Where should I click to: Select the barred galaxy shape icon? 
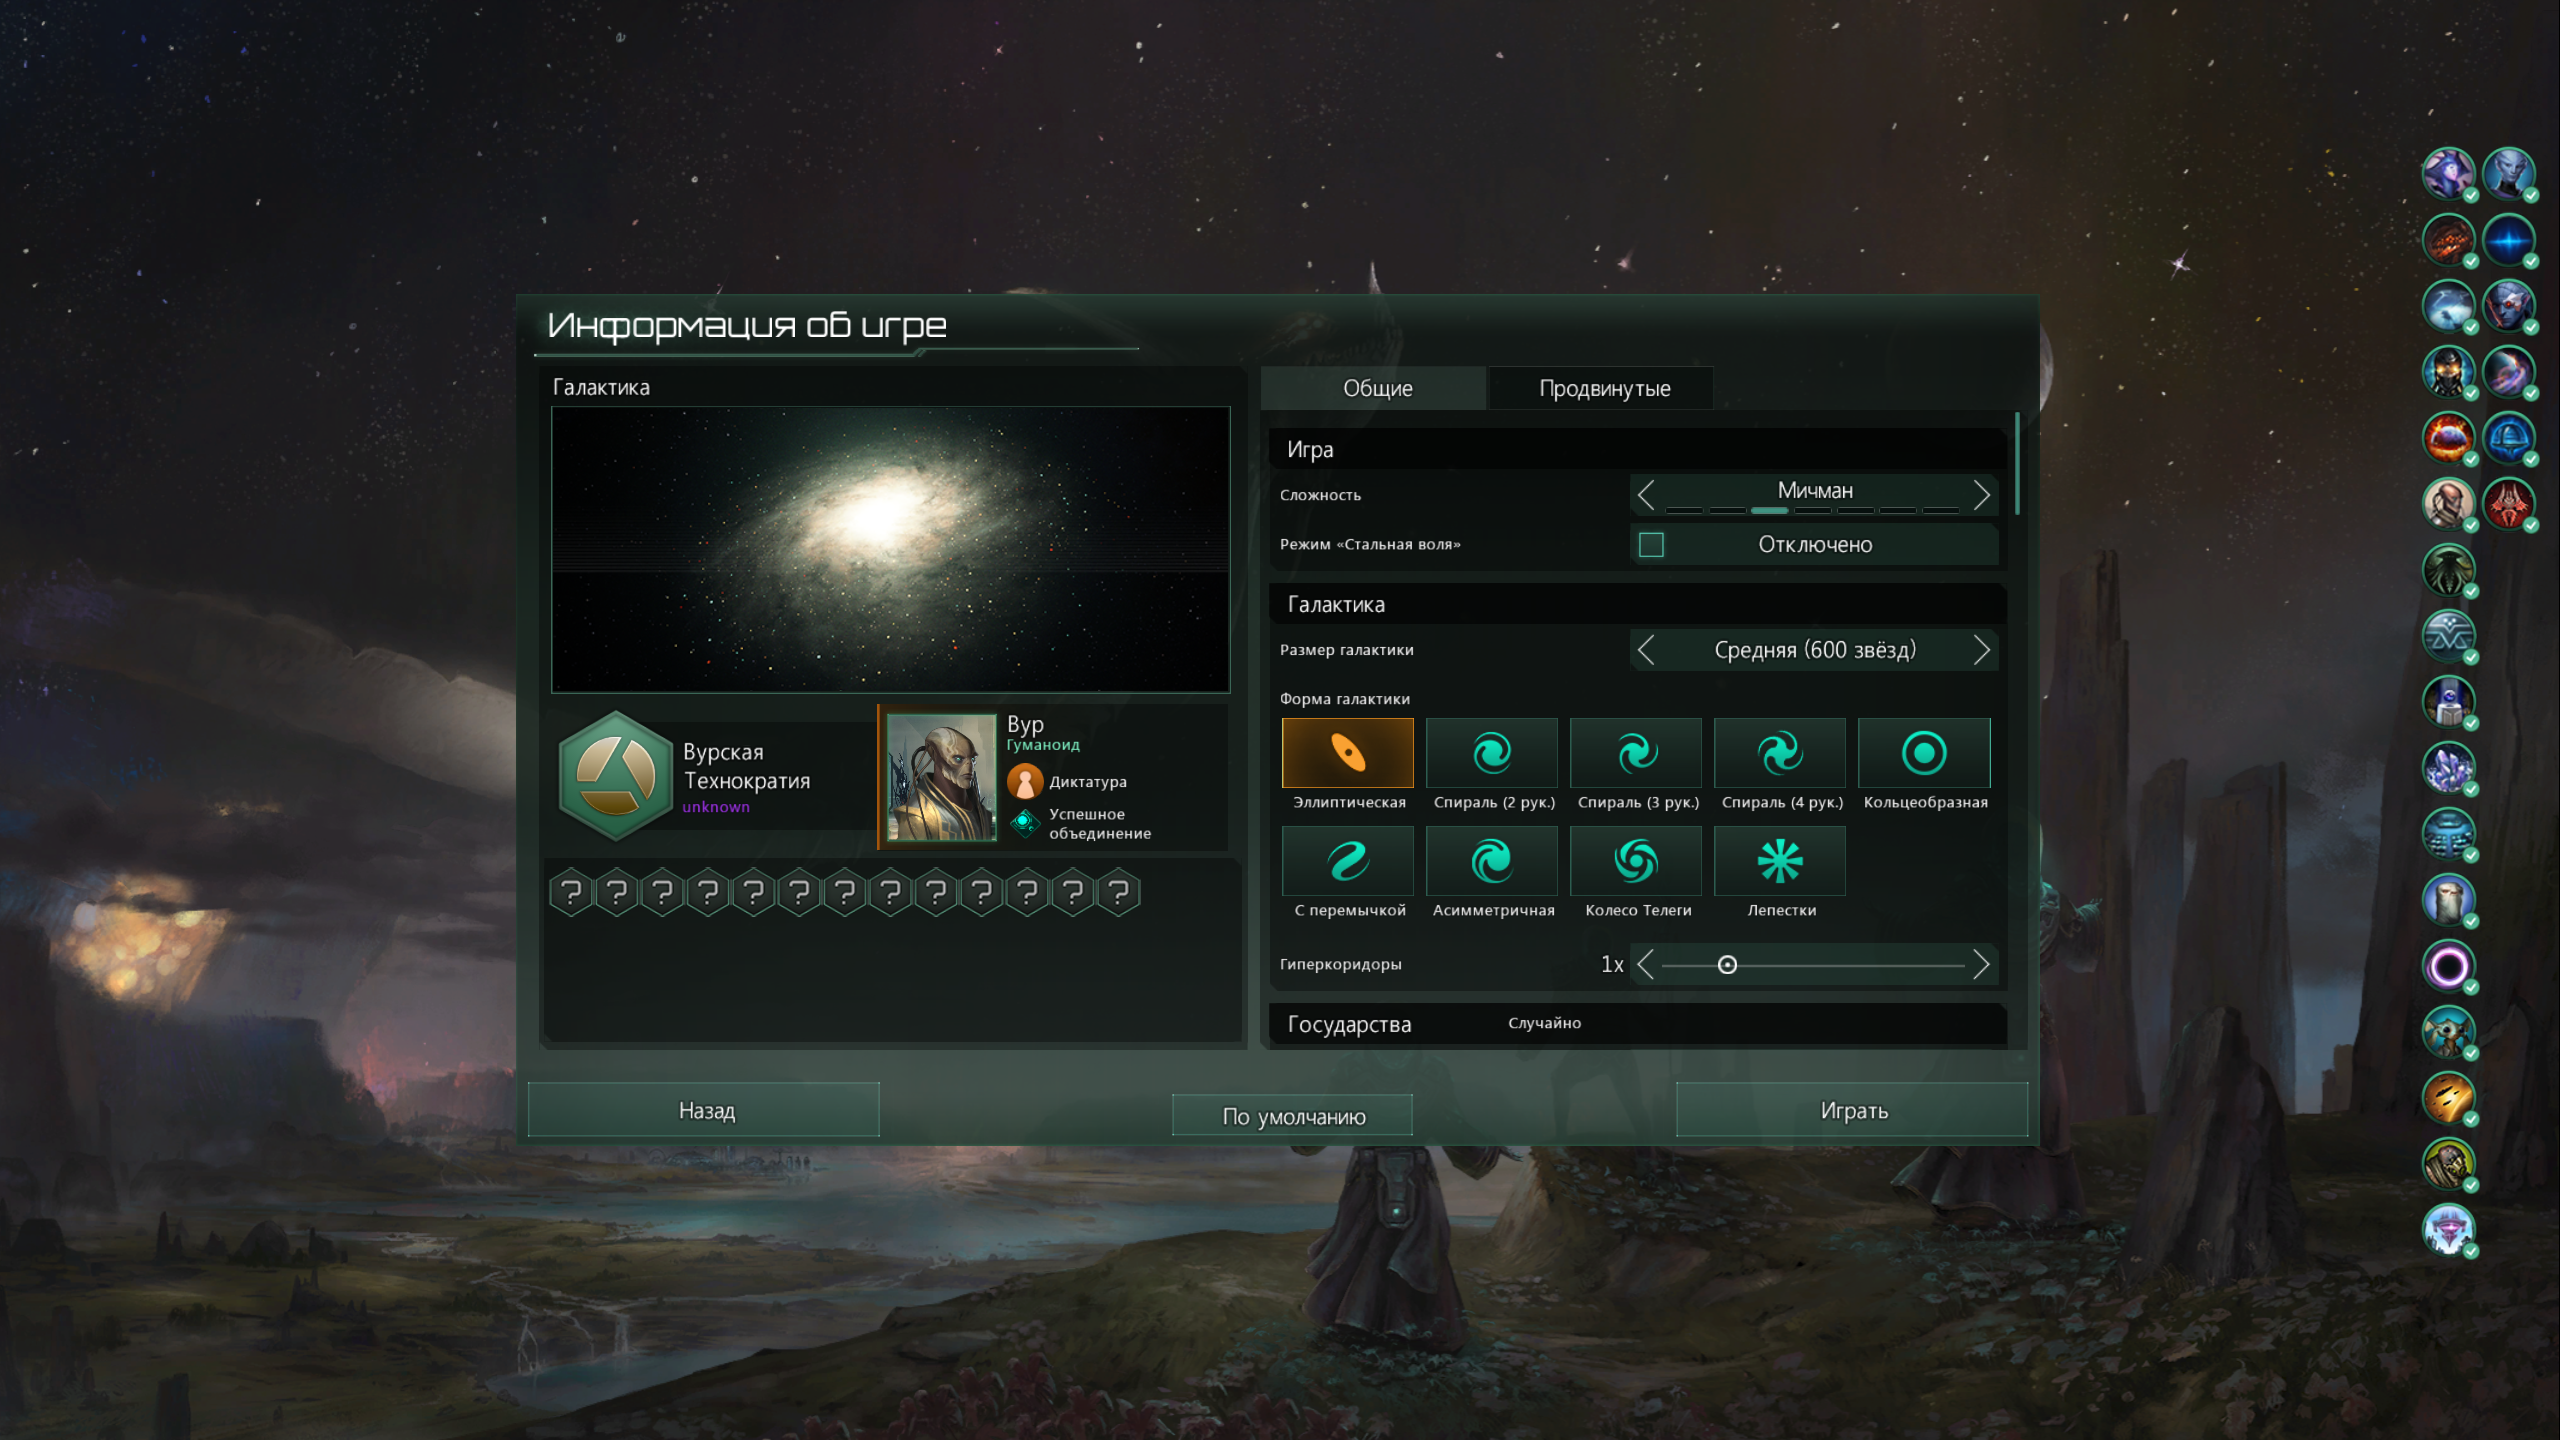[1347, 861]
